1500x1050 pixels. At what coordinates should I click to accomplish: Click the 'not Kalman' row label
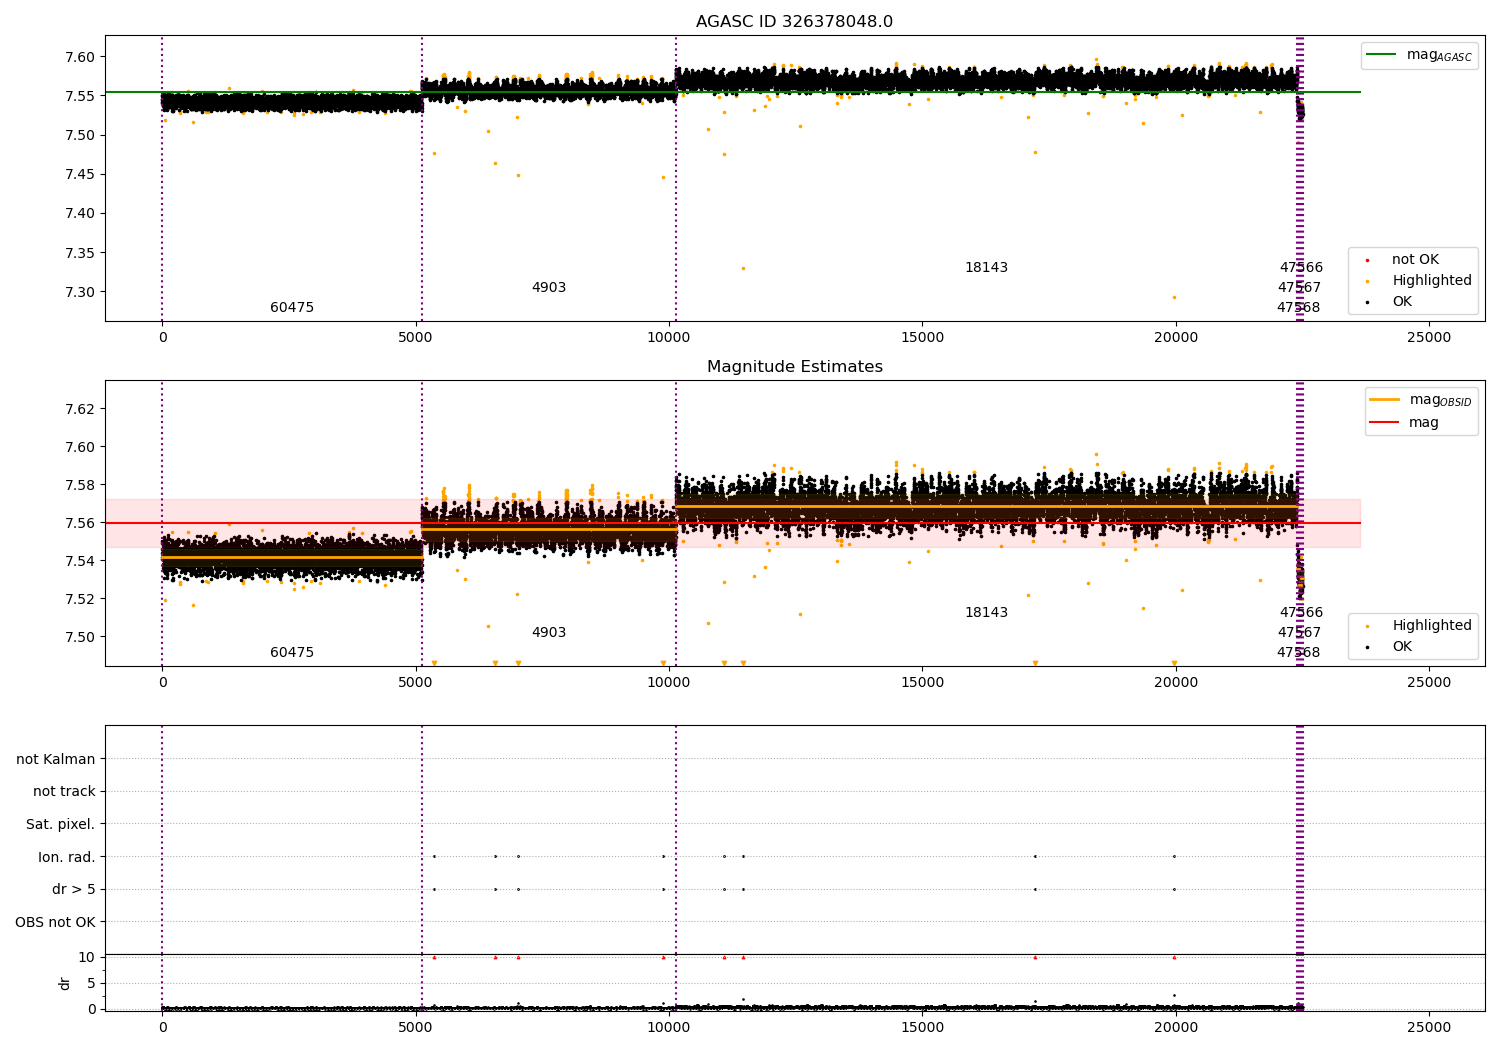point(56,759)
